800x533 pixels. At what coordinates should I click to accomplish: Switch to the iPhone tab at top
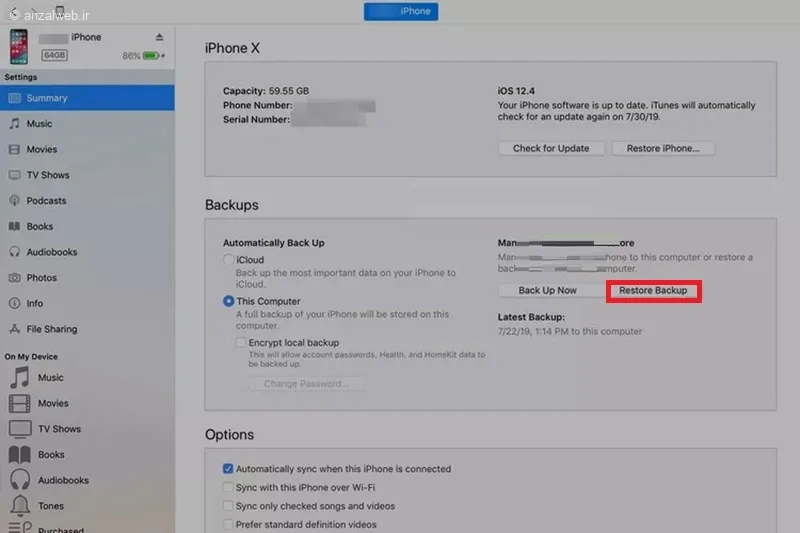401,11
